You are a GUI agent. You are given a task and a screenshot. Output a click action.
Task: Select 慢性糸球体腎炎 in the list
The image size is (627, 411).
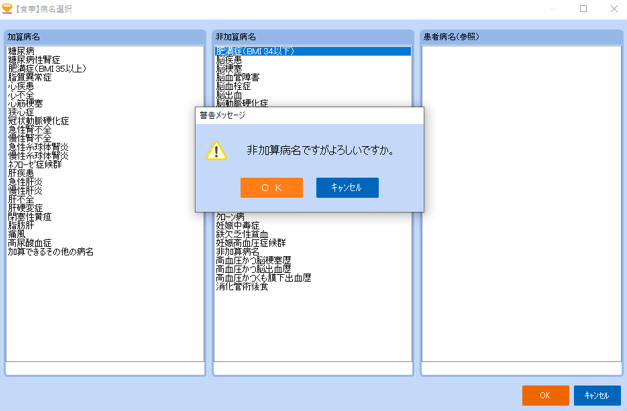click(x=38, y=156)
